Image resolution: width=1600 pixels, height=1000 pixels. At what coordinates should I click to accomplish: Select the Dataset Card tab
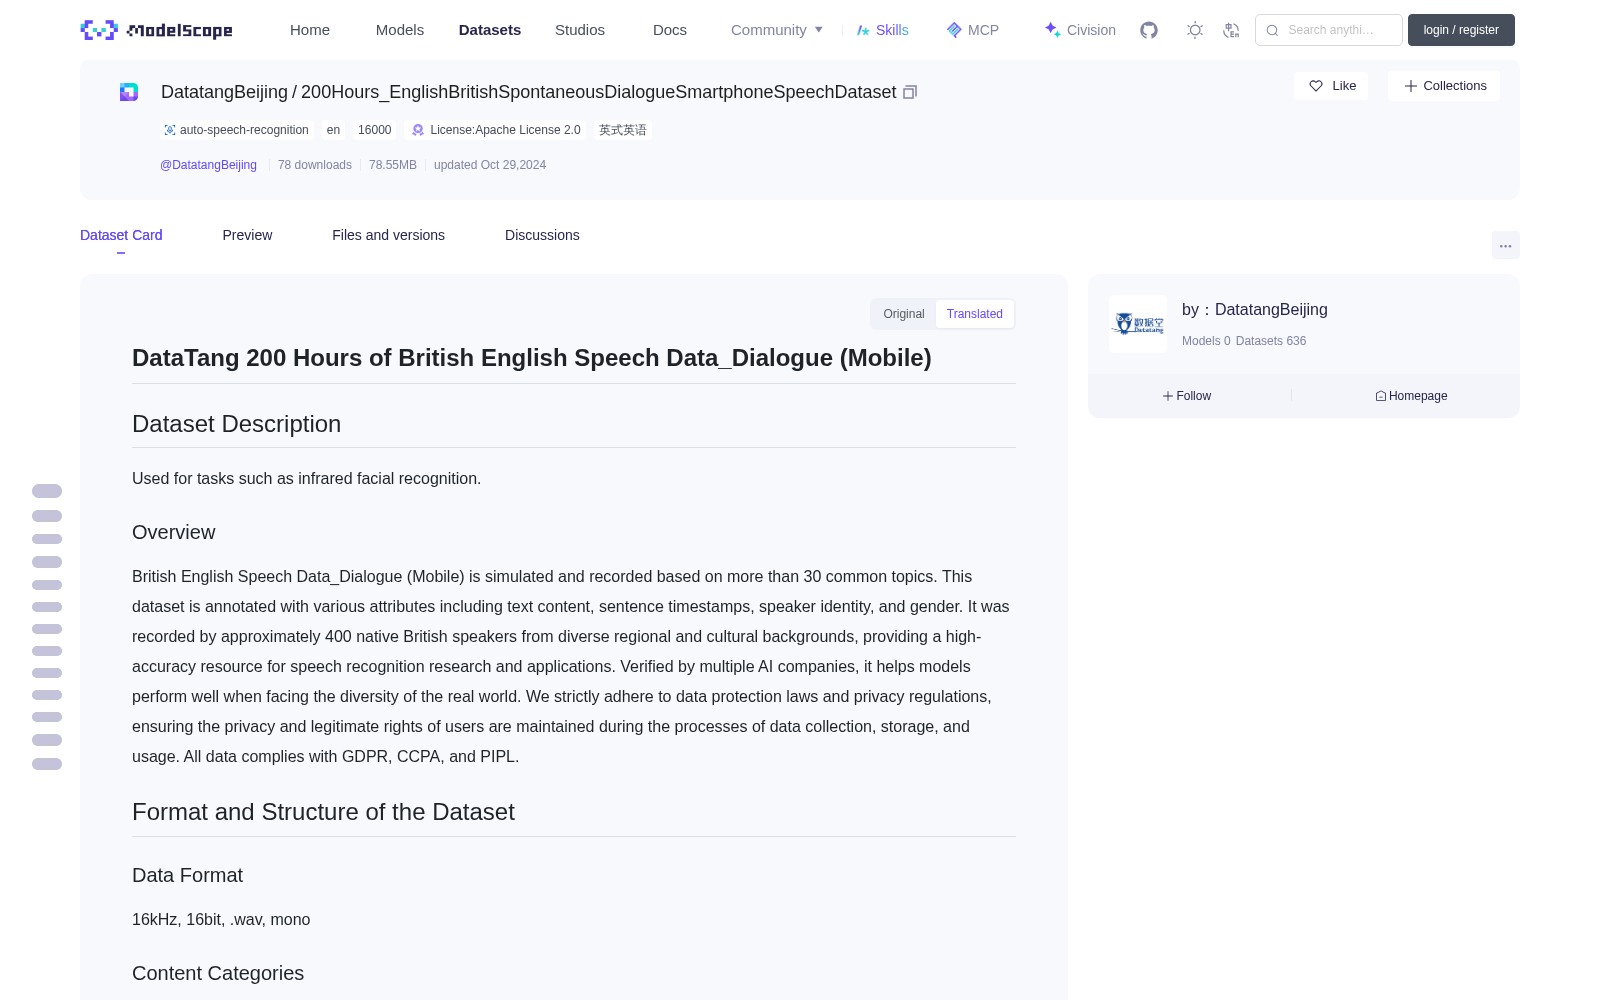[x=121, y=235]
